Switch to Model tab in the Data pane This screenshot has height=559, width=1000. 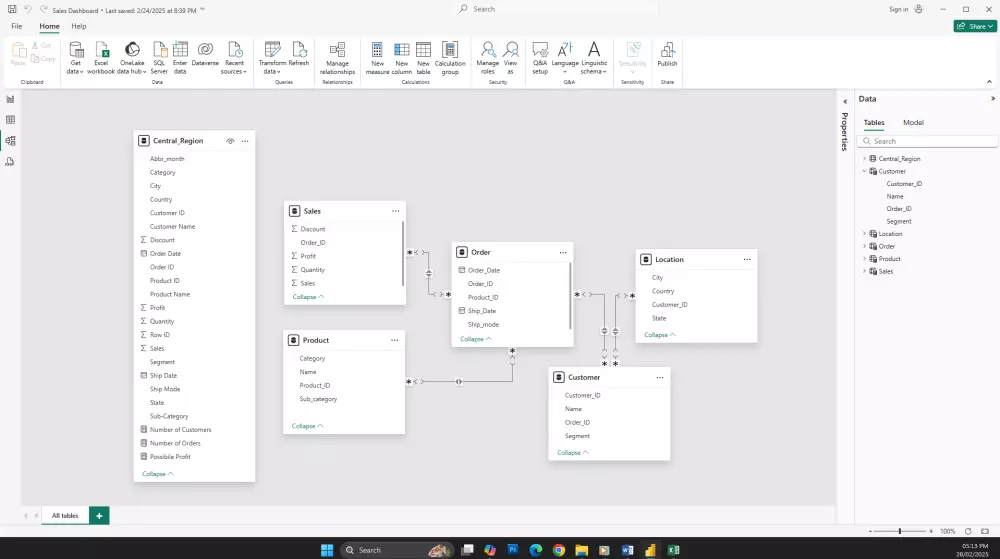pos(913,122)
